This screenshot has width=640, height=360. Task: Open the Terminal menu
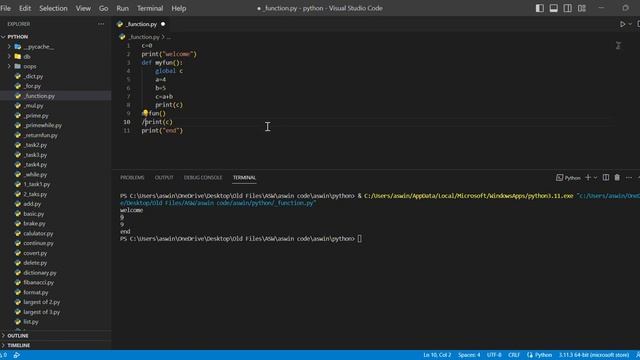click(x=150, y=8)
